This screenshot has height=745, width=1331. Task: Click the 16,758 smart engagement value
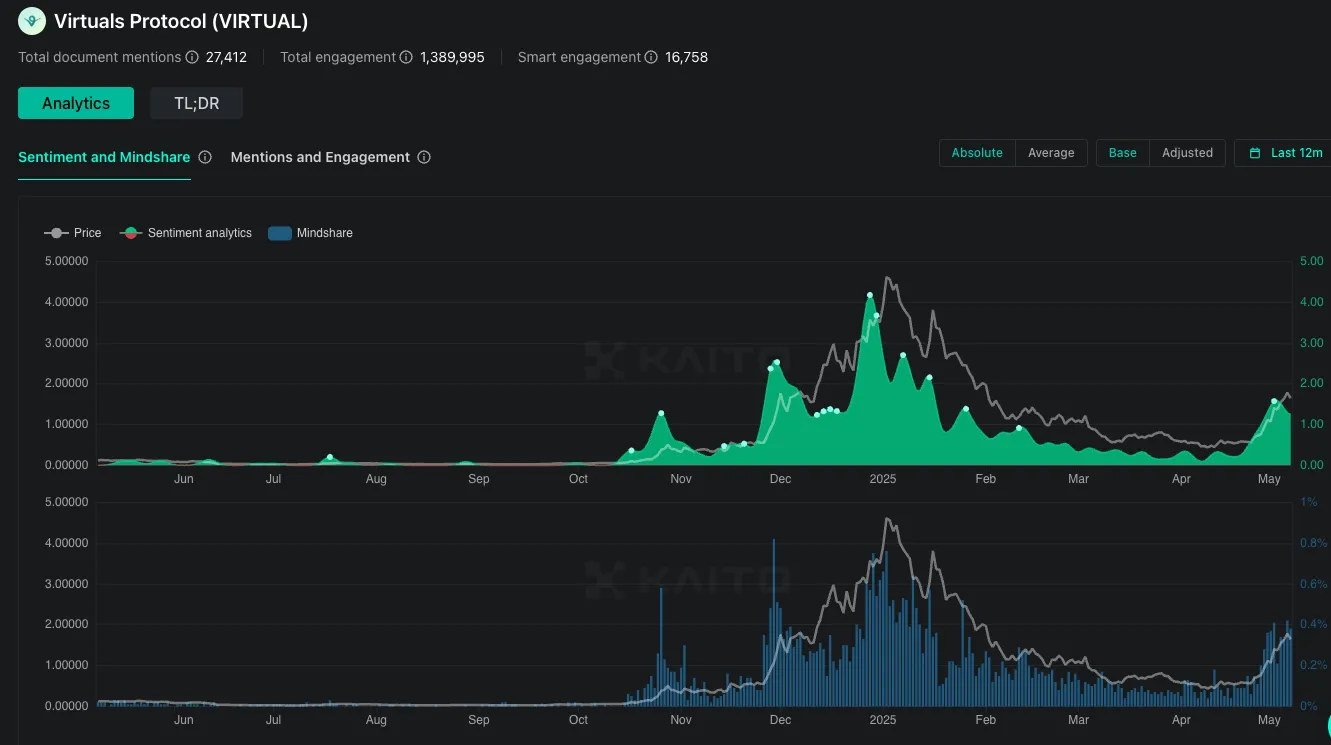click(x=686, y=57)
